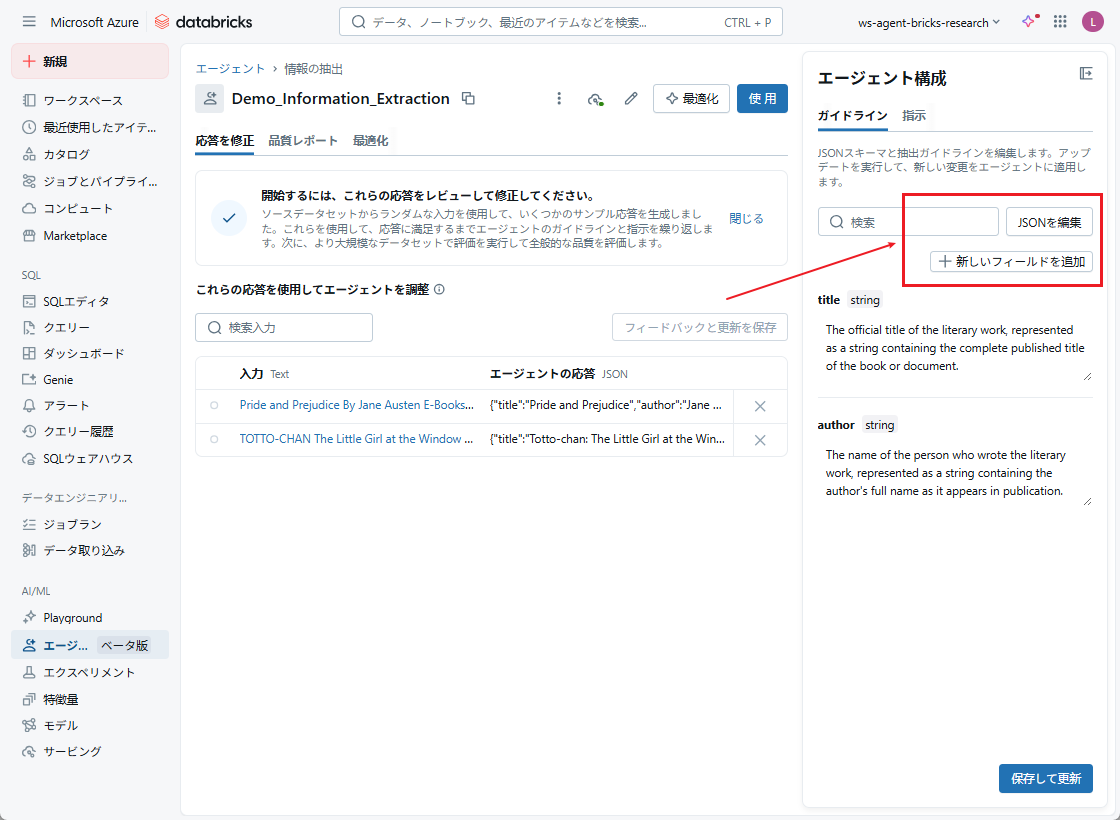Viewport: 1120px width, 820px height.
Task: Select the Pride and Prejudice row radio
Action: click(214, 405)
